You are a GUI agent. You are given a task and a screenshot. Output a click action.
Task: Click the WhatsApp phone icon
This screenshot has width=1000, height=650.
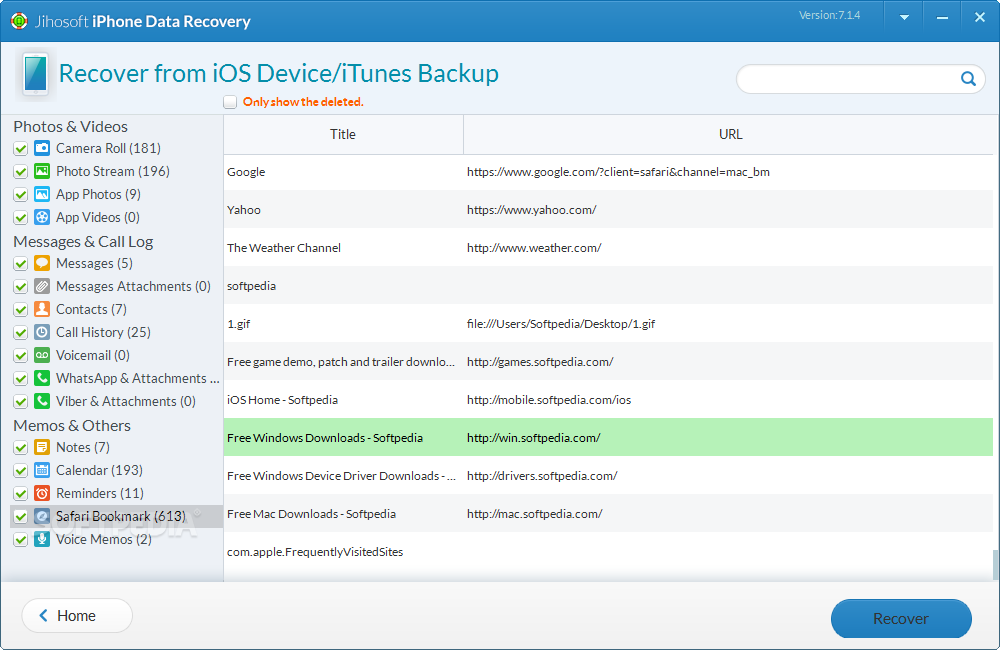click(42, 378)
